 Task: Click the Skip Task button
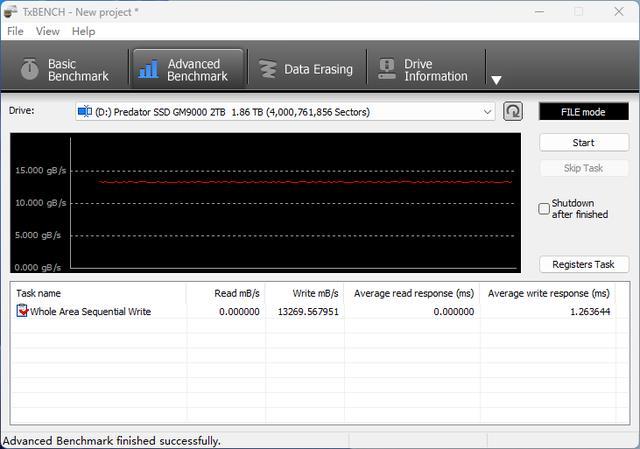[584, 168]
